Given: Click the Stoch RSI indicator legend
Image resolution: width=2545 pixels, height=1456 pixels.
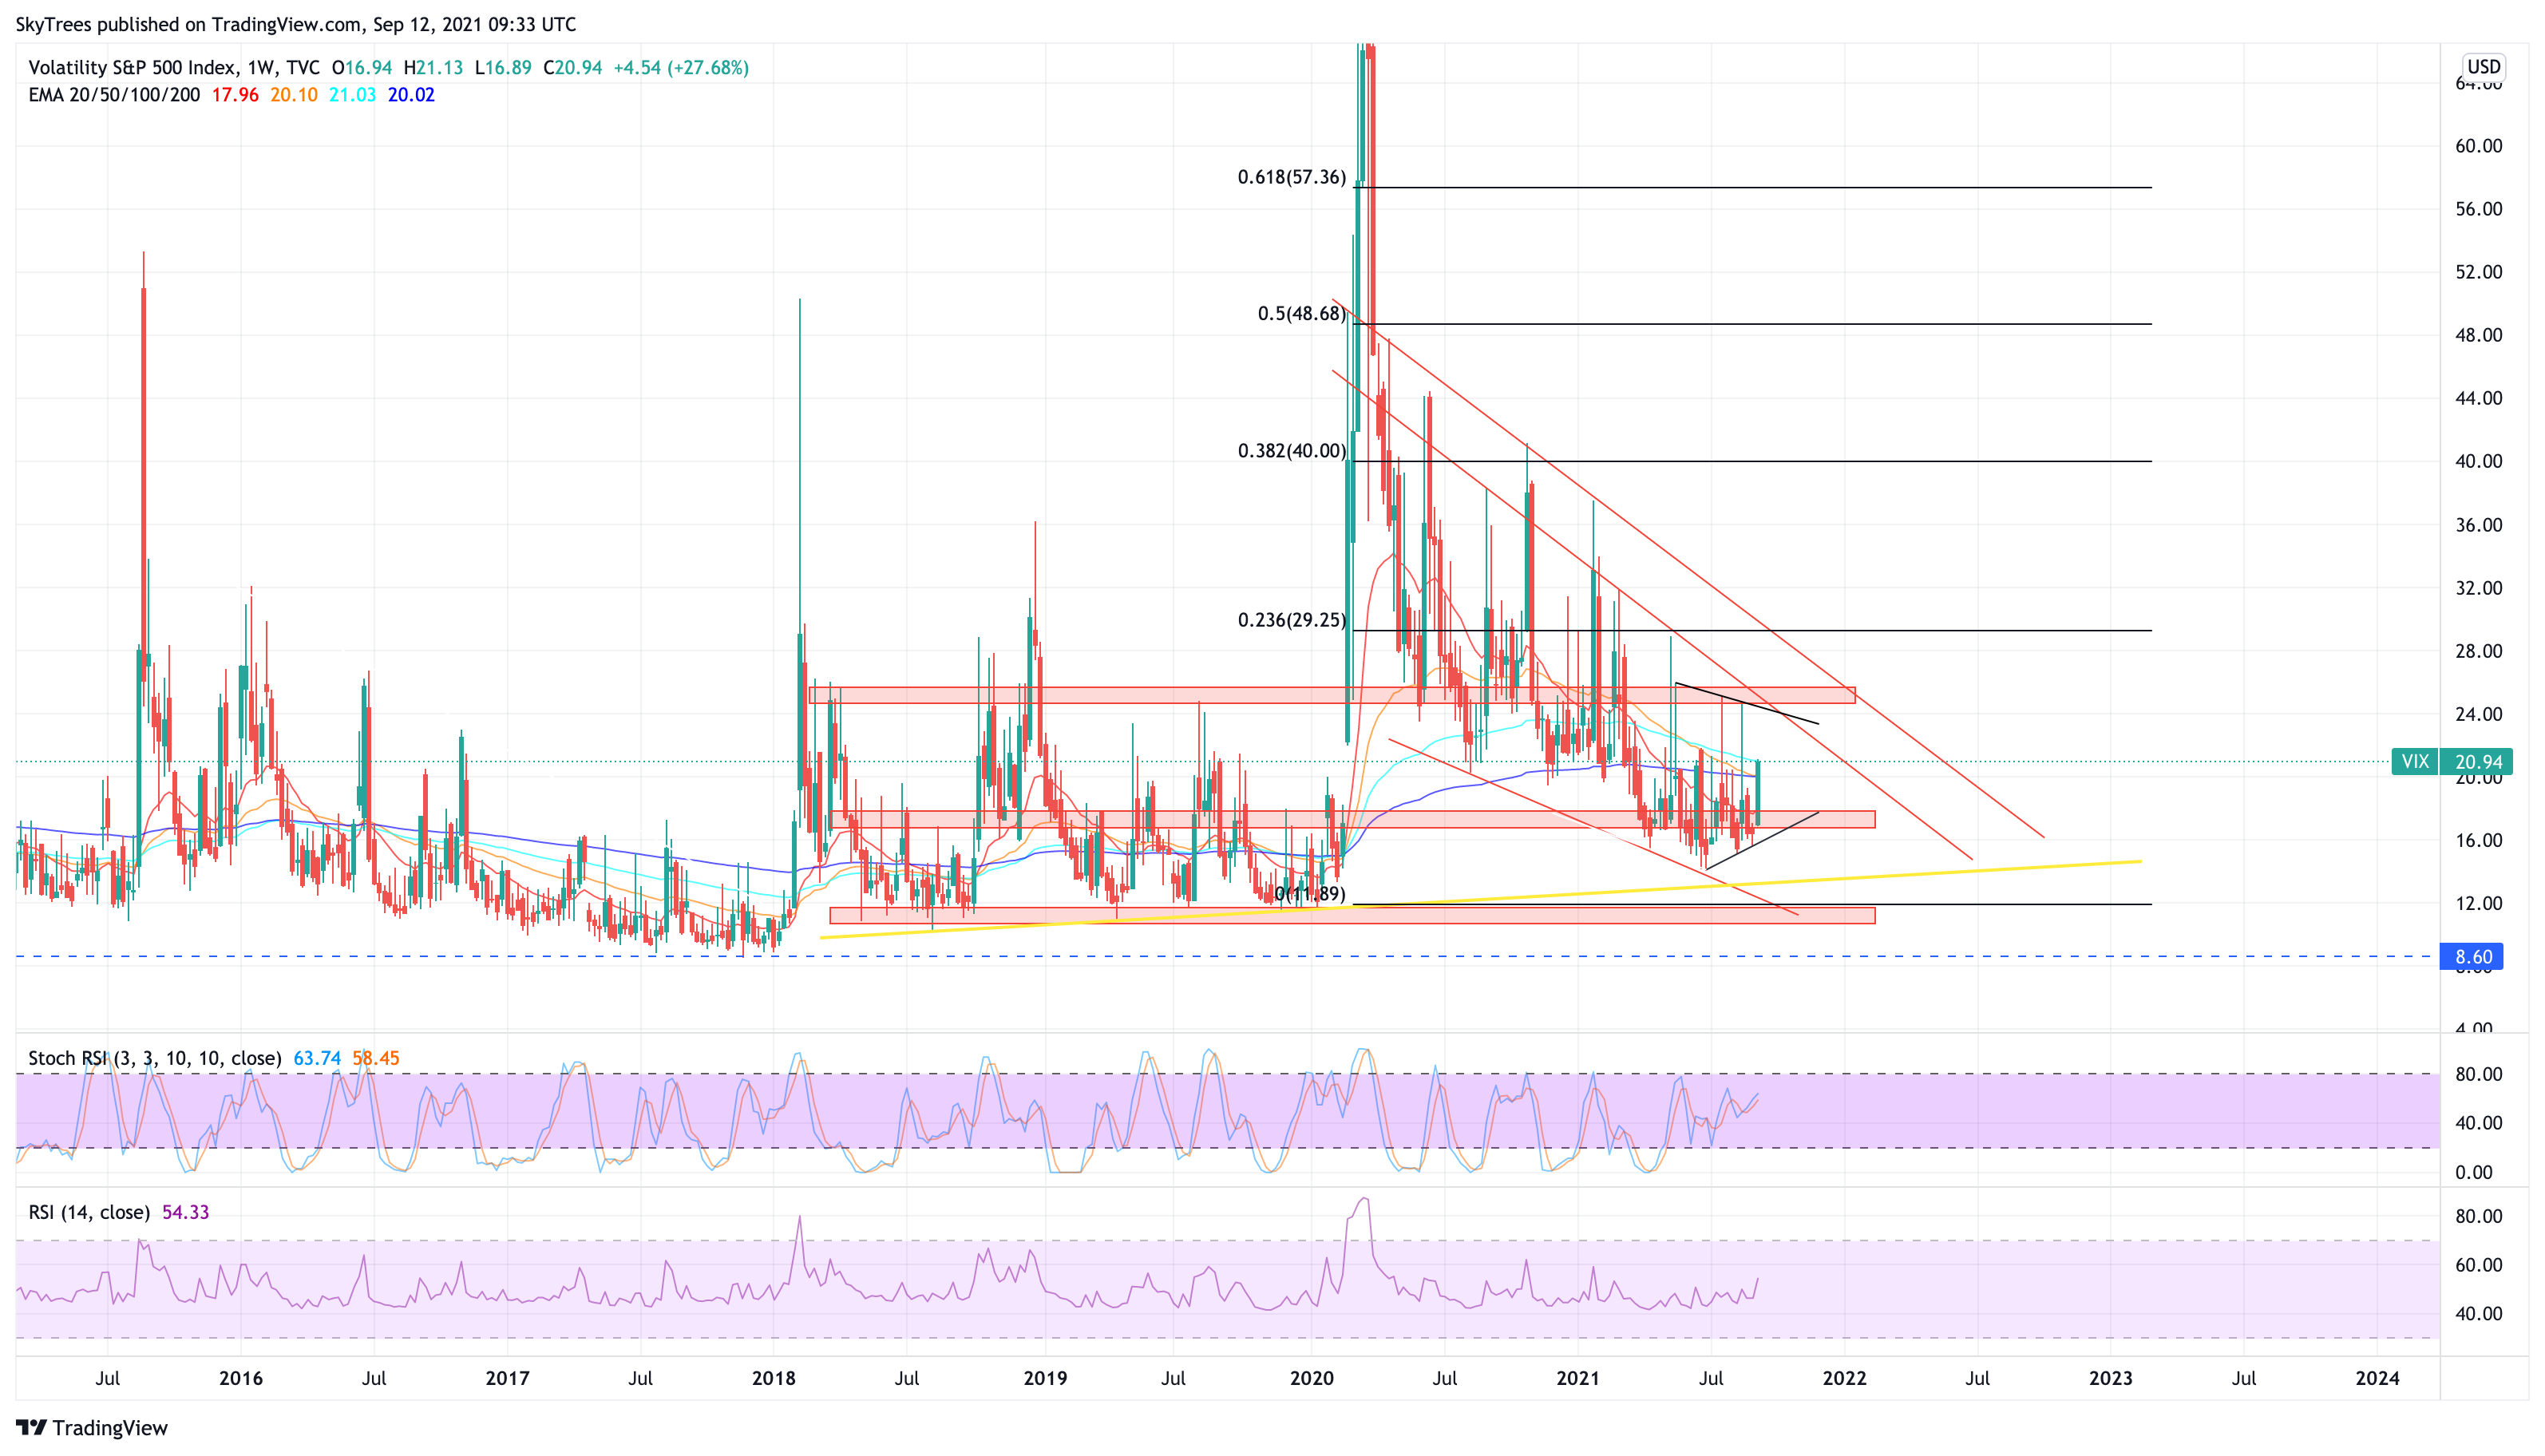Looking at the screenshot, I should coord(154,1058).
